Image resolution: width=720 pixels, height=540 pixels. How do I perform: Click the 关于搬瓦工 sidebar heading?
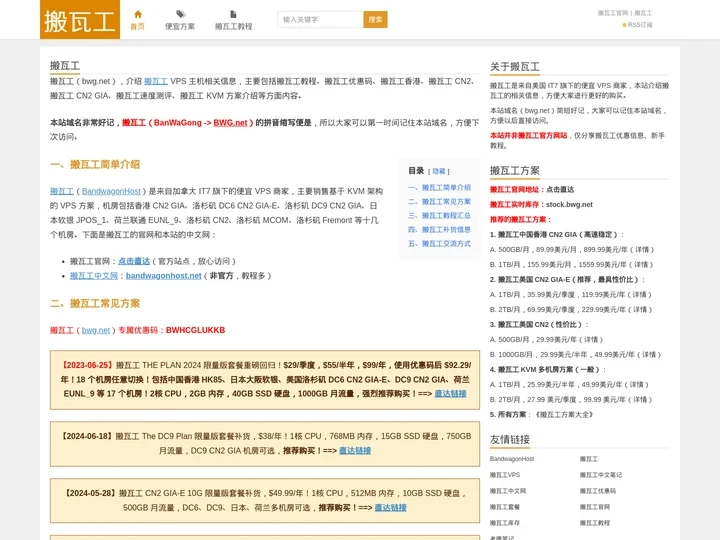pyautogui.click(x=515, y=67)
